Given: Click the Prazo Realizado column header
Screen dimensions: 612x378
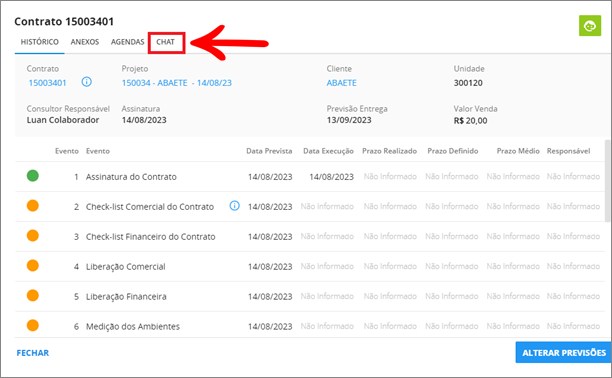Looking at the screenshot, I should [x=389, y=151].
